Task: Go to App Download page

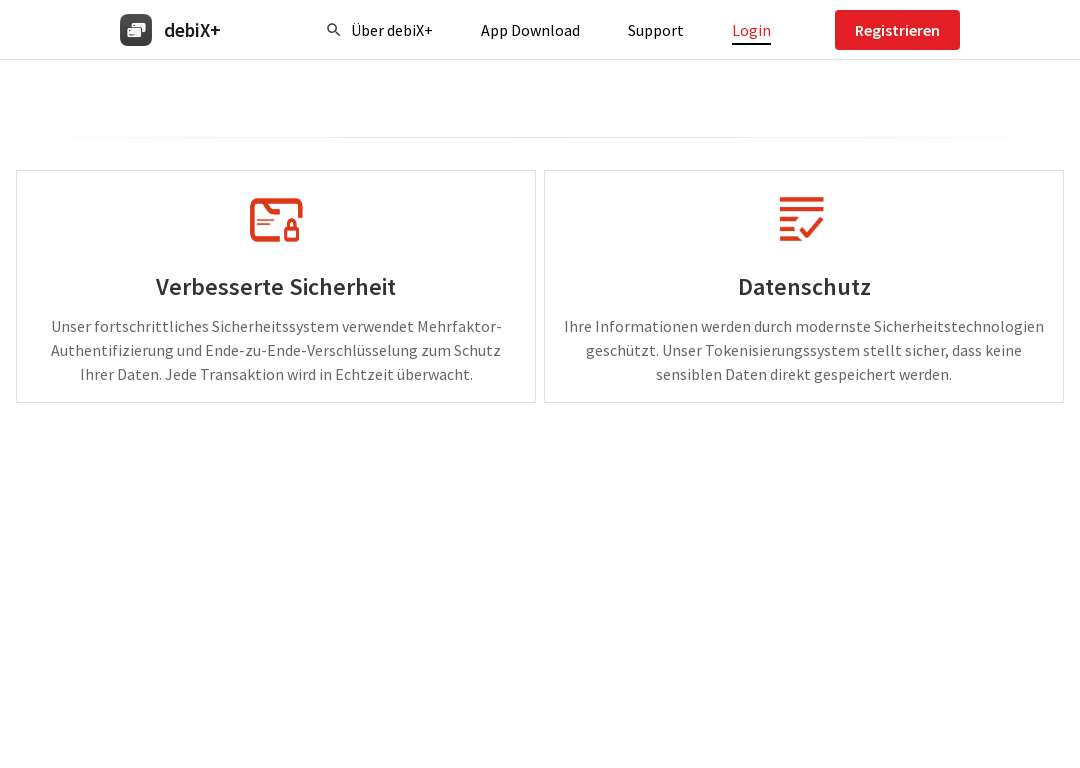Action: tap(530, 30)
